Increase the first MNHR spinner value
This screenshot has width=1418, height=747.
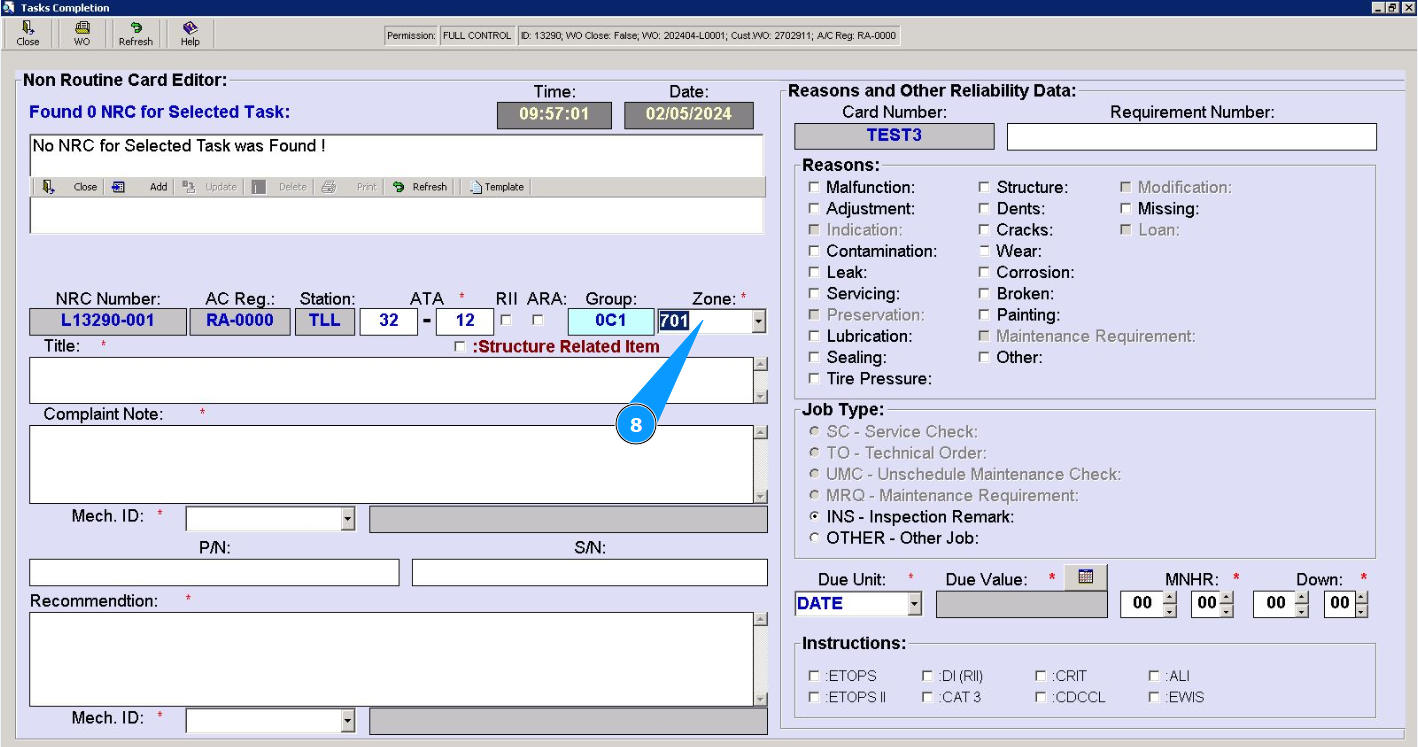coord(1170,598)
